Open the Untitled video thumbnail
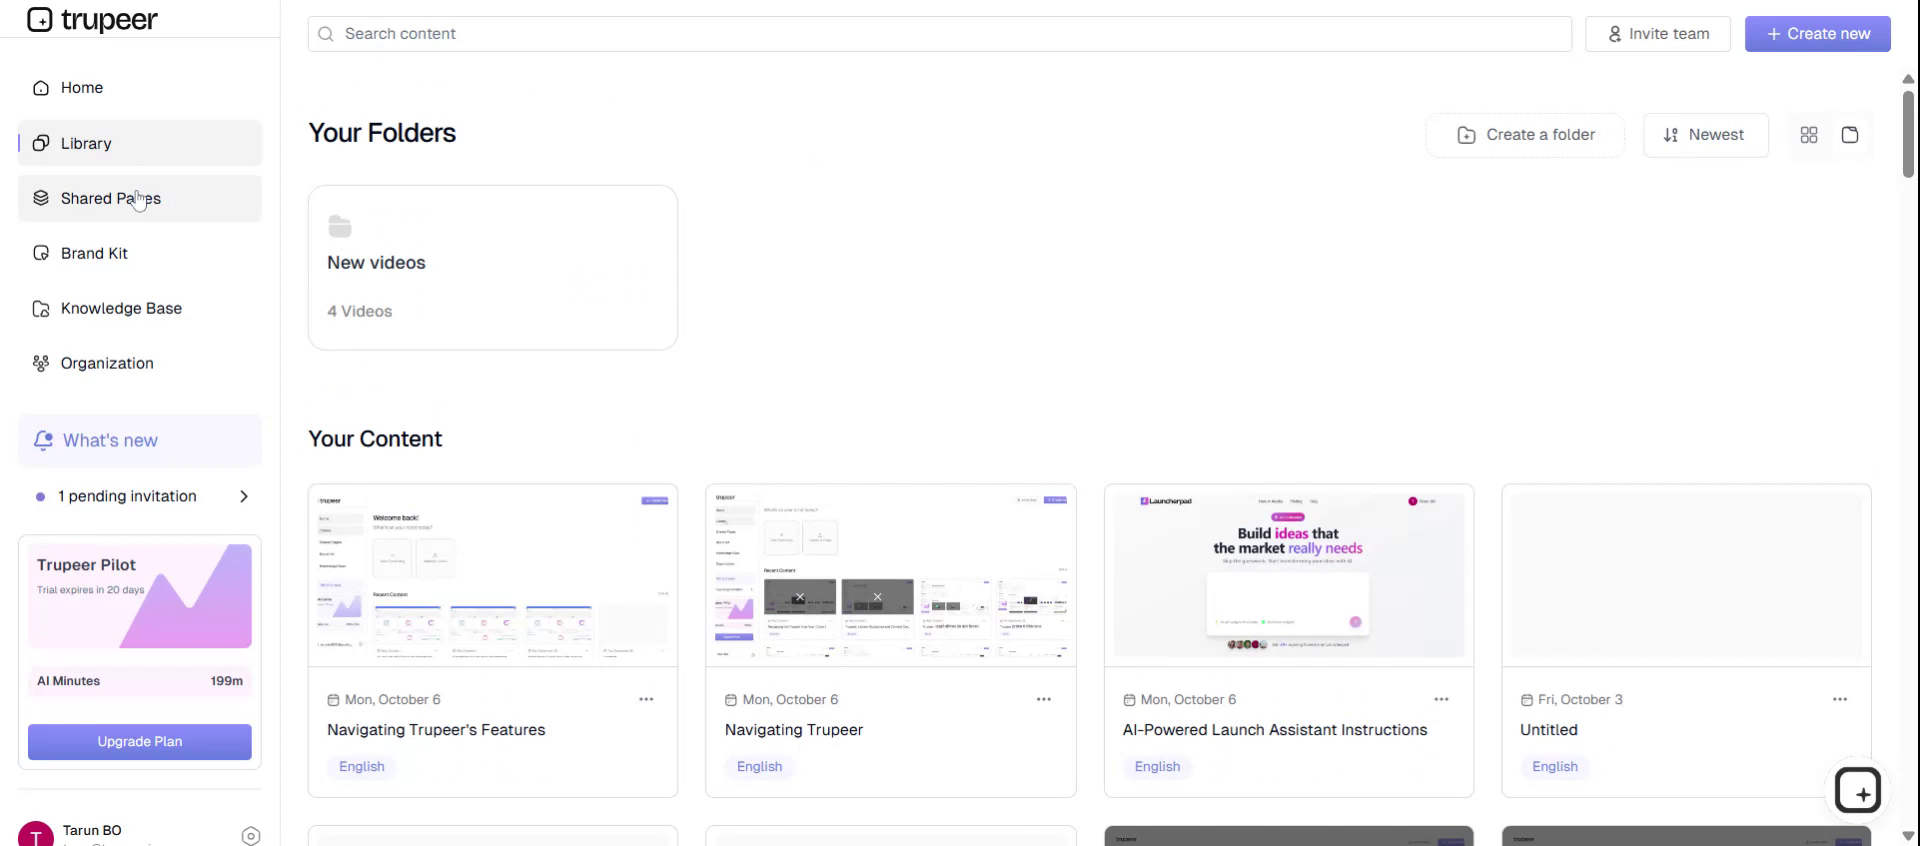 (1687, 576)
